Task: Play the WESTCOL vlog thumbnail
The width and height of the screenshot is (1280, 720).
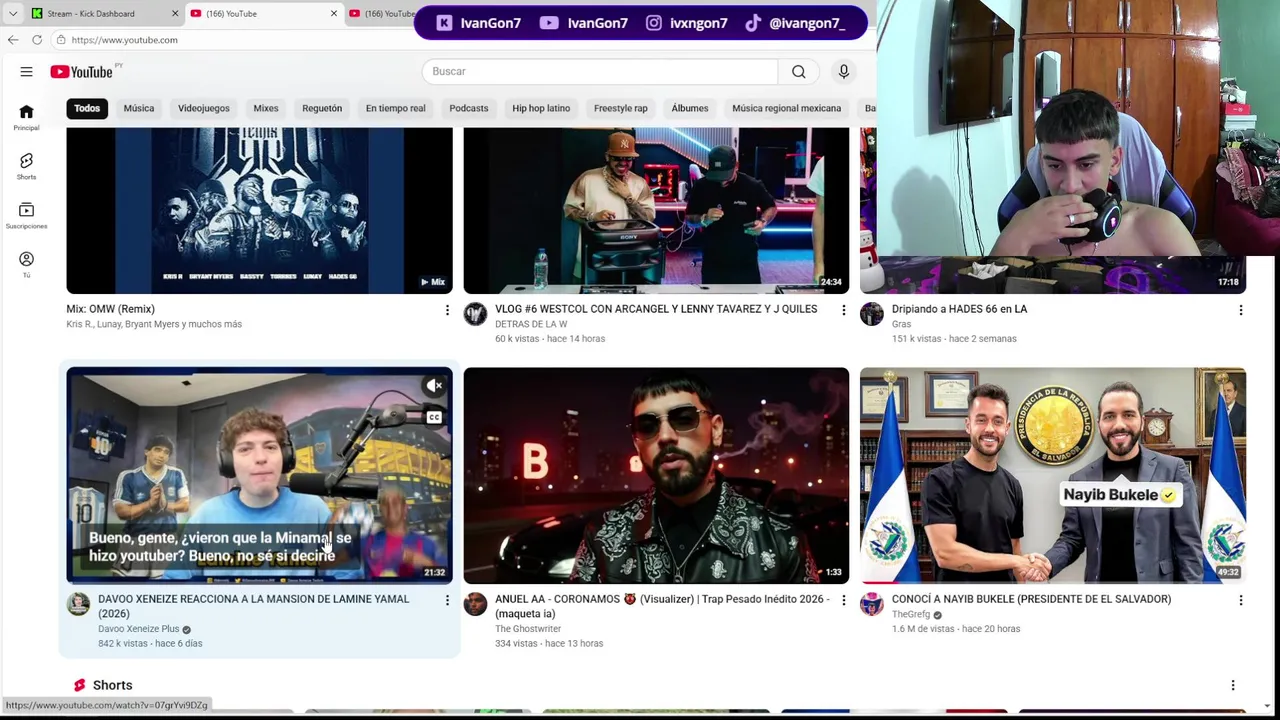Action: click(656, 210)
